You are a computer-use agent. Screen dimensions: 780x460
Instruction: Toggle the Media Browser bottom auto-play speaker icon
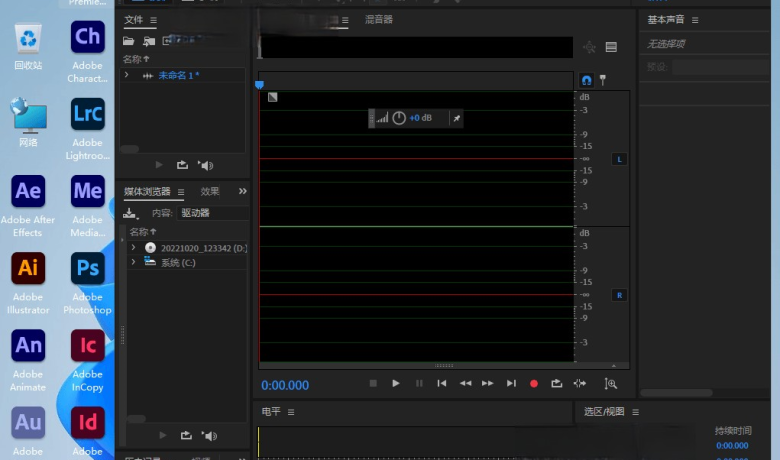(x=209, y=436)
